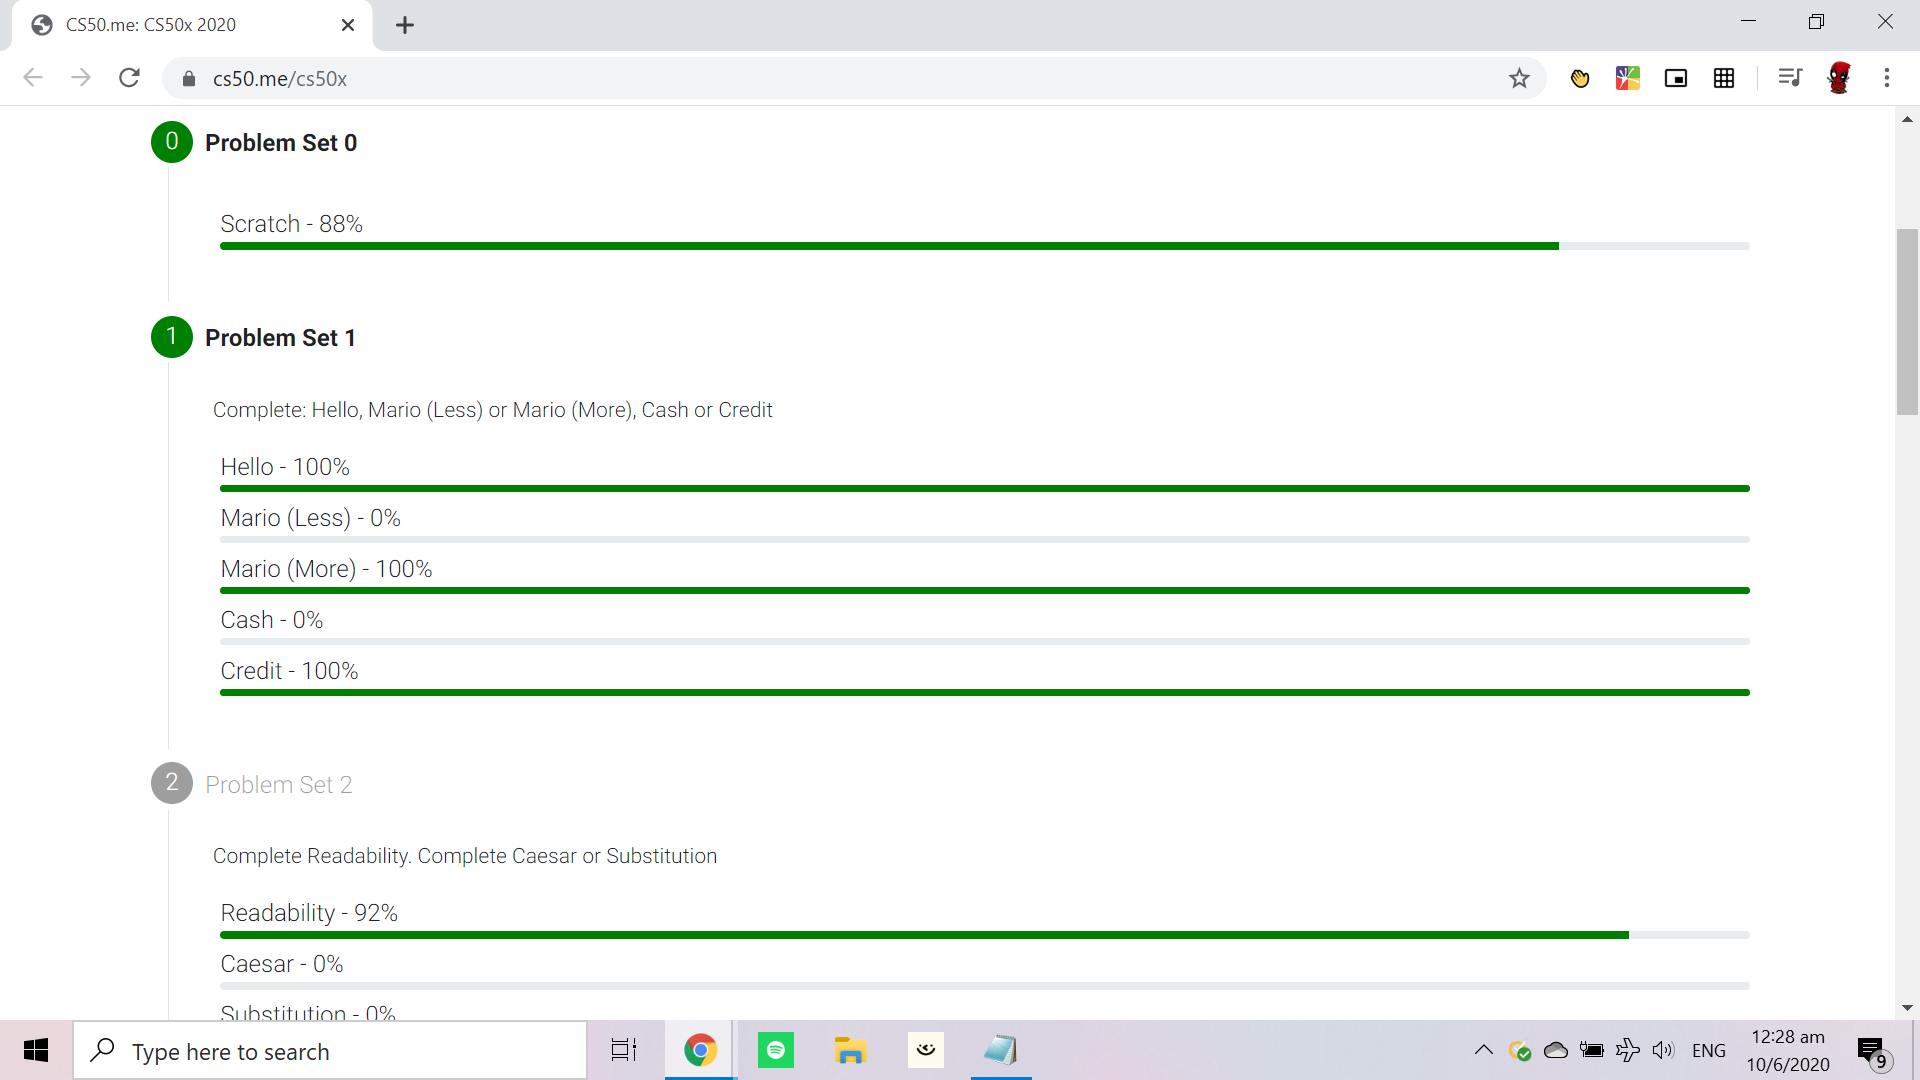Open the media control playlist icon
Viewport: 1920px width, 1080px height.
tap(1790, 78)
